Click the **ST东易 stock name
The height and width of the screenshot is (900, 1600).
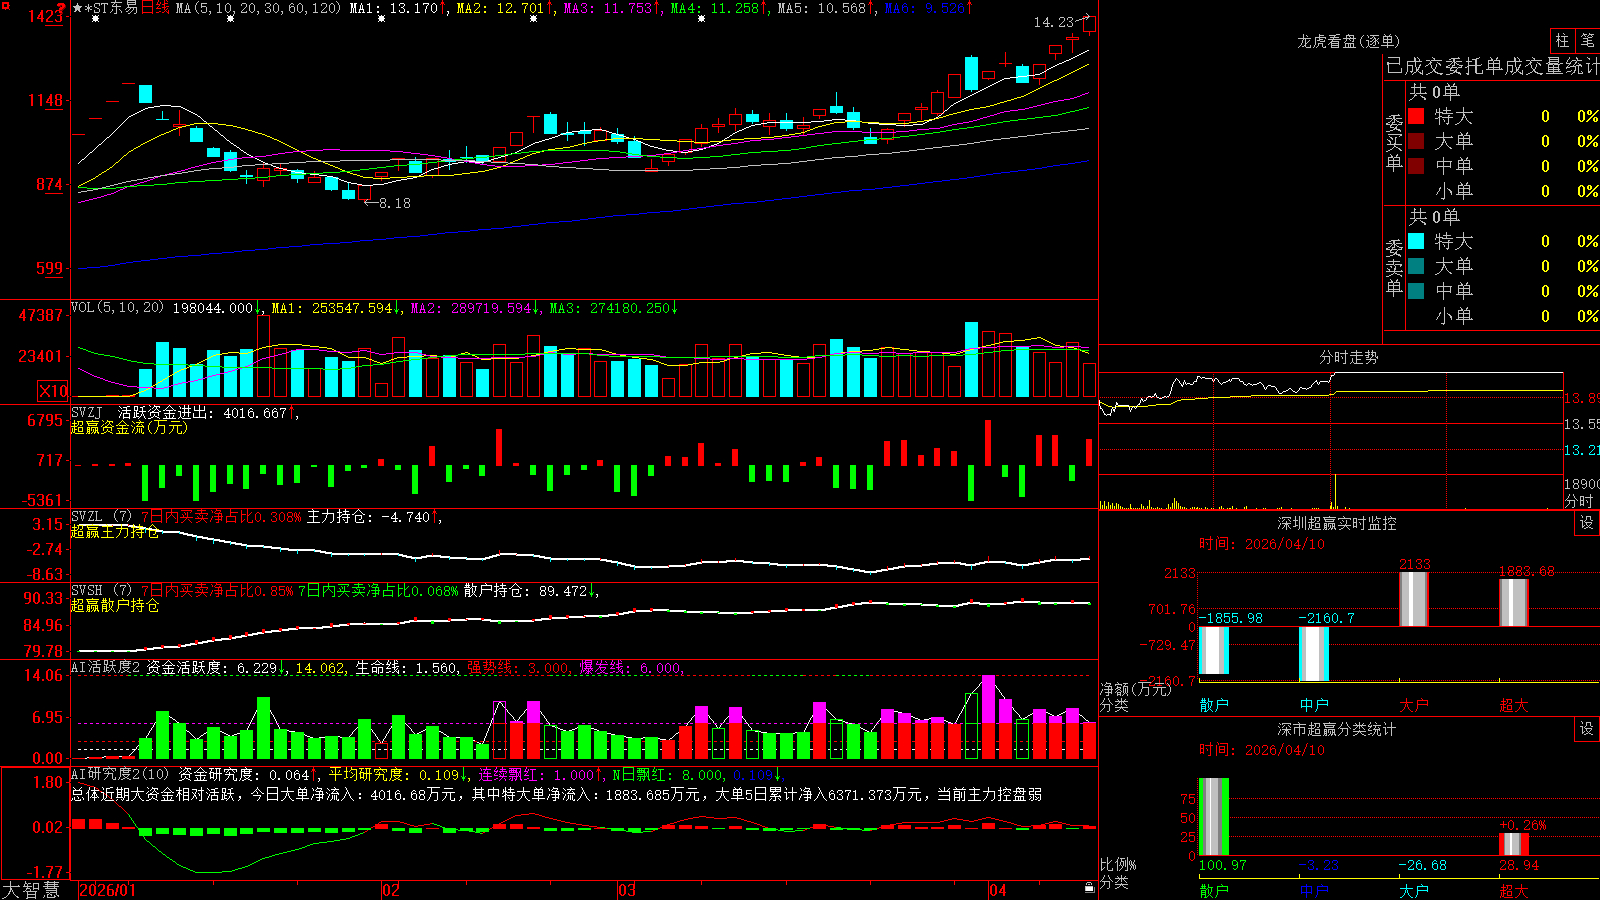click(105, 8)
